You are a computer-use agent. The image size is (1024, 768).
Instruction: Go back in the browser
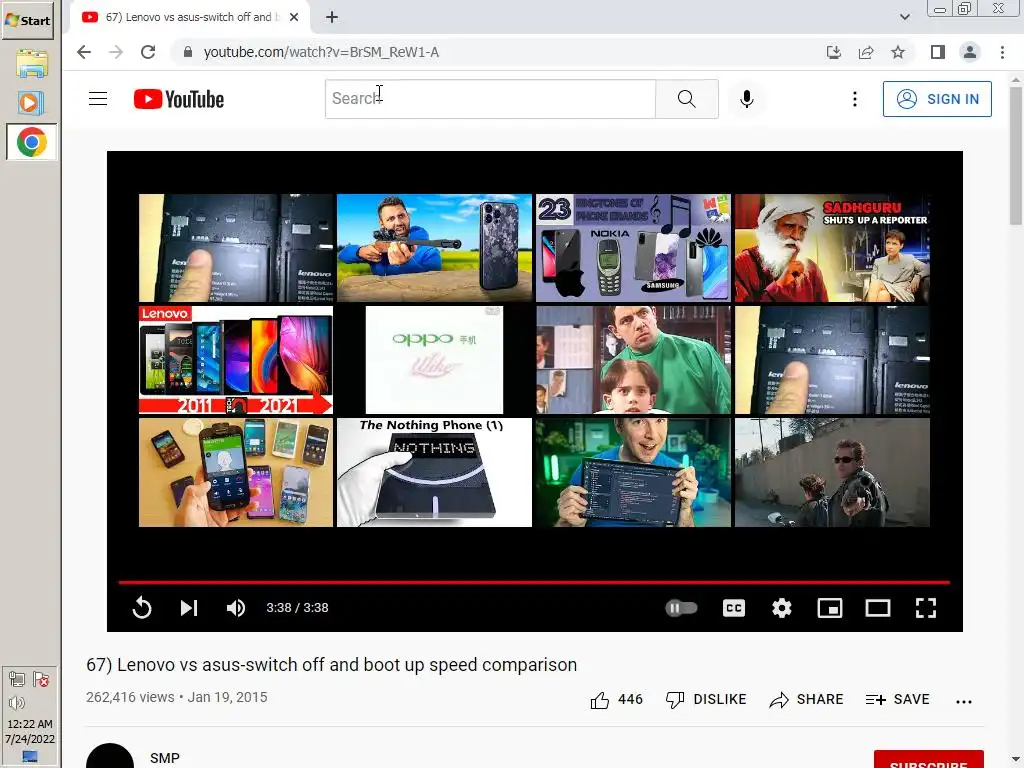point(84,52)
